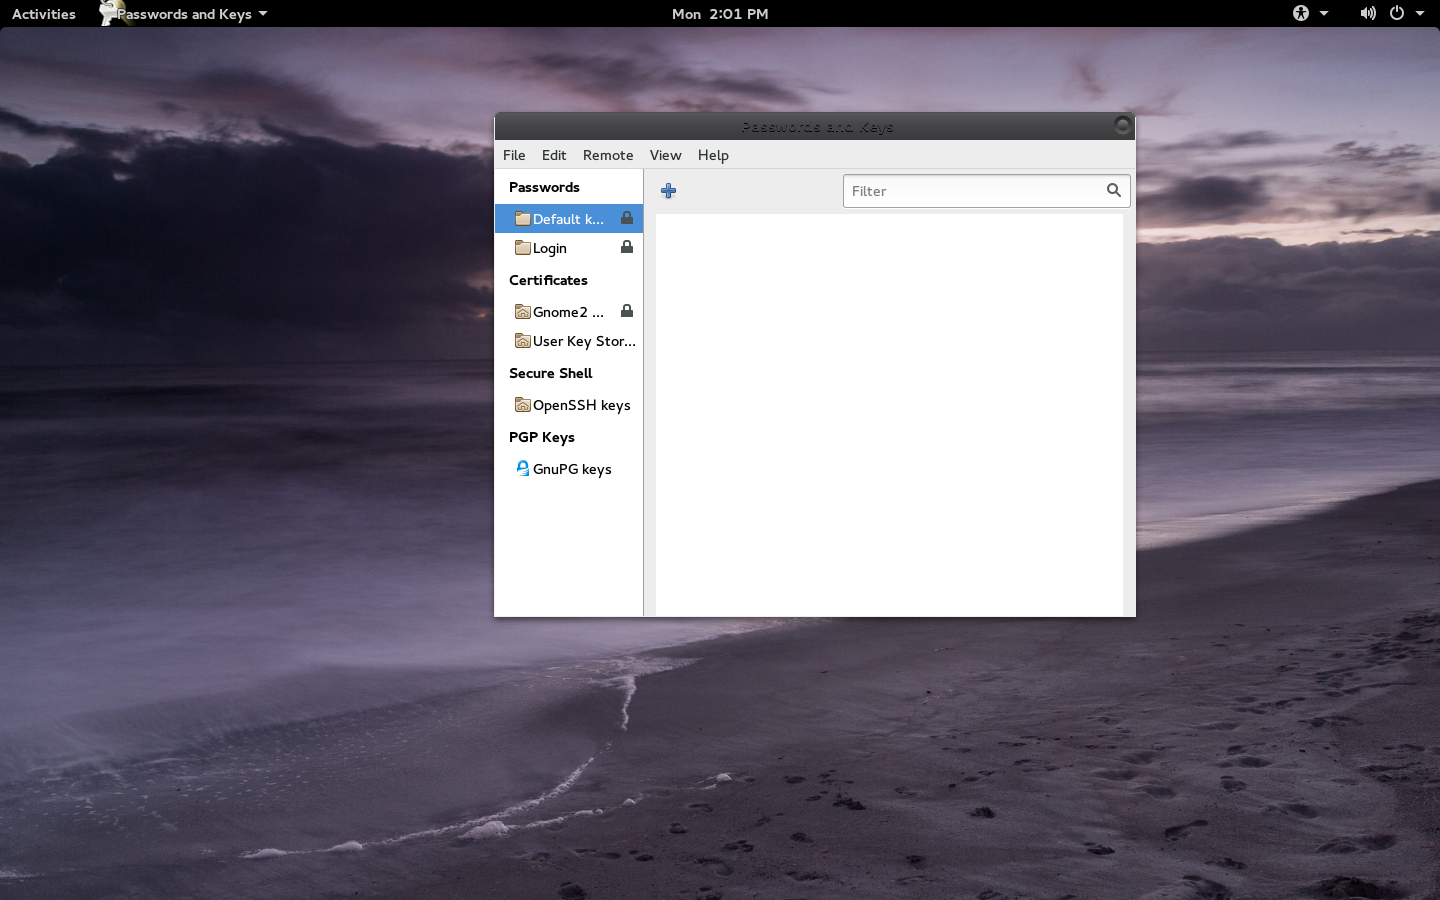Open the Edit menu

pos(554,155)
